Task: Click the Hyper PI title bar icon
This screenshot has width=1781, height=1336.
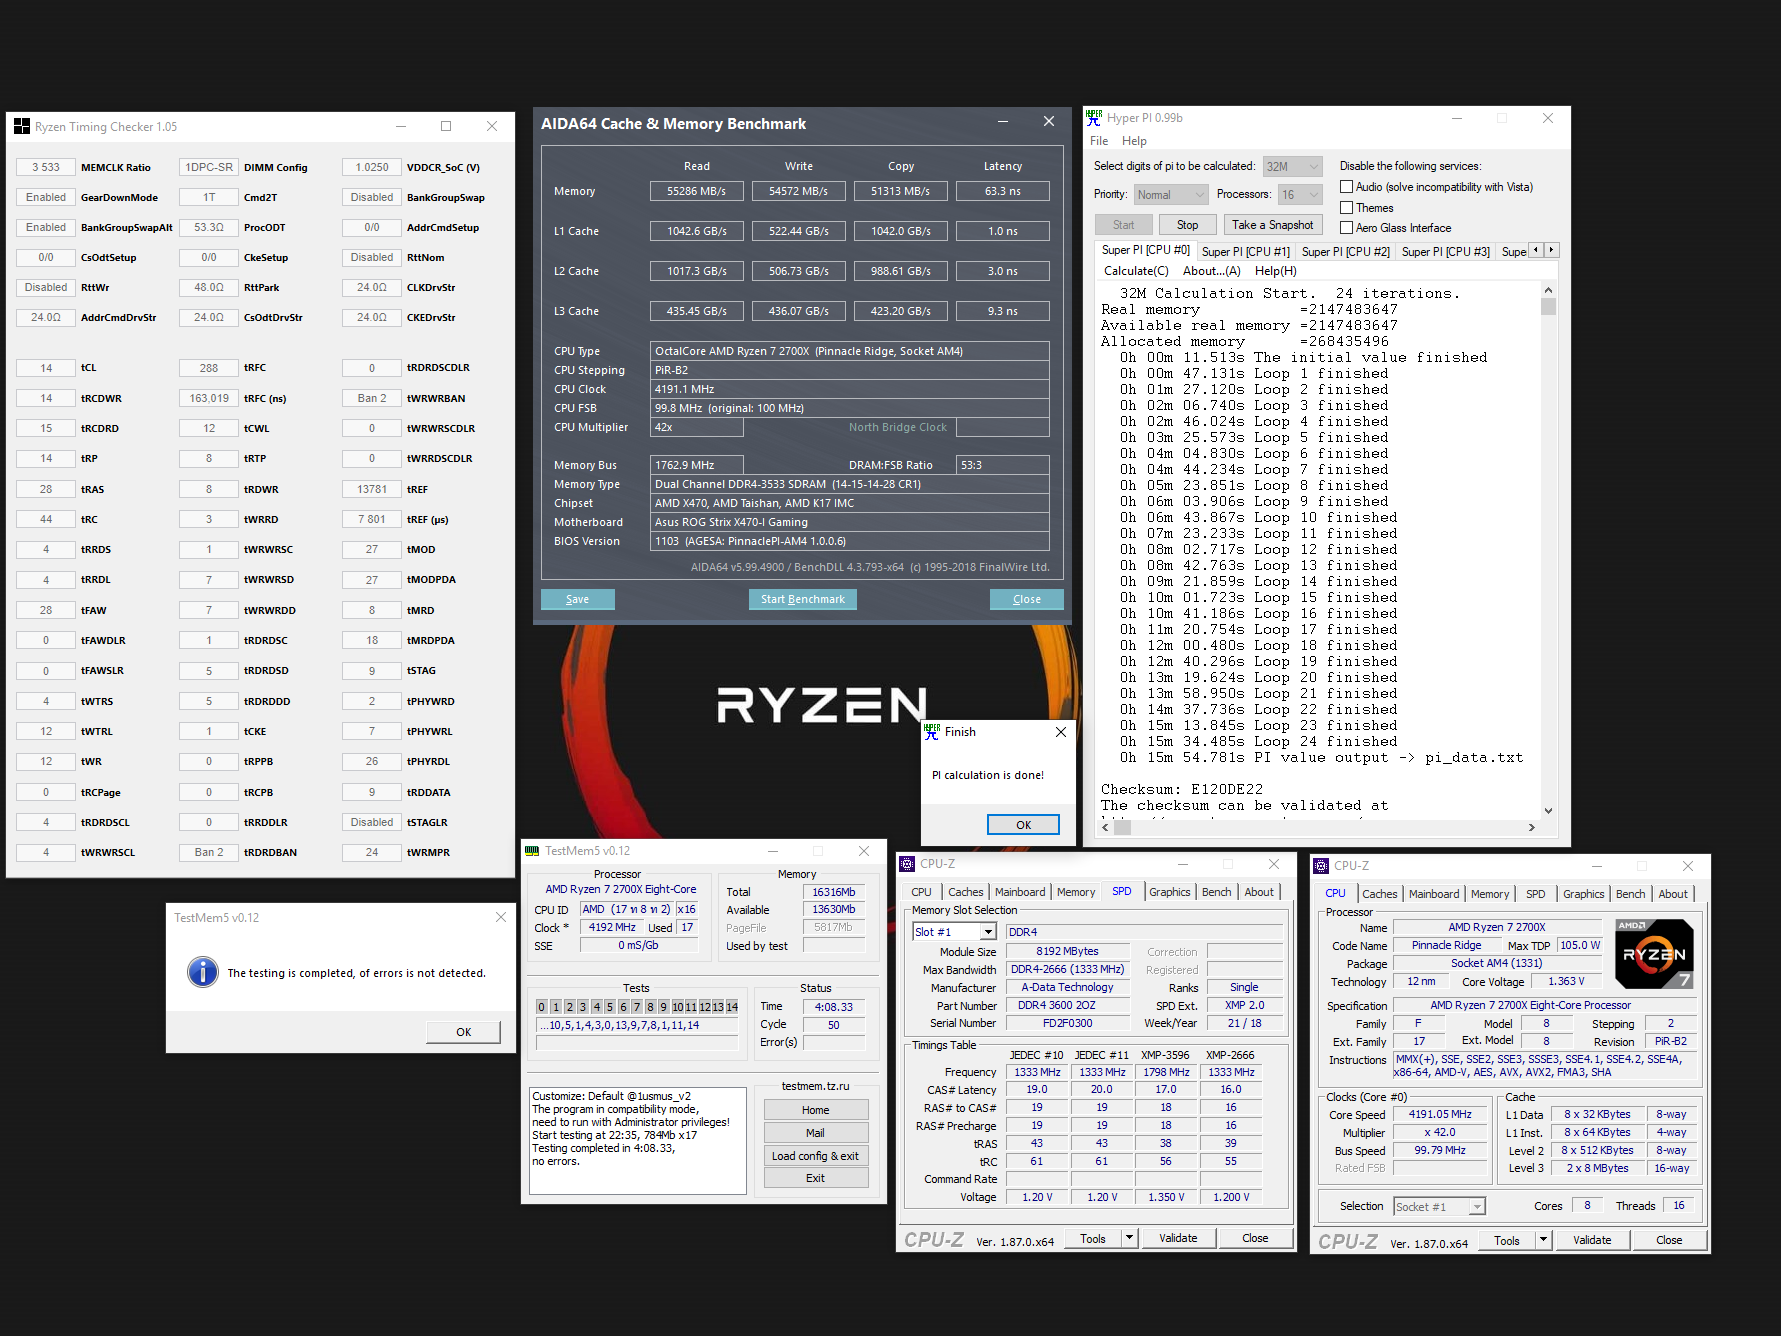Action: point(1094,118)
